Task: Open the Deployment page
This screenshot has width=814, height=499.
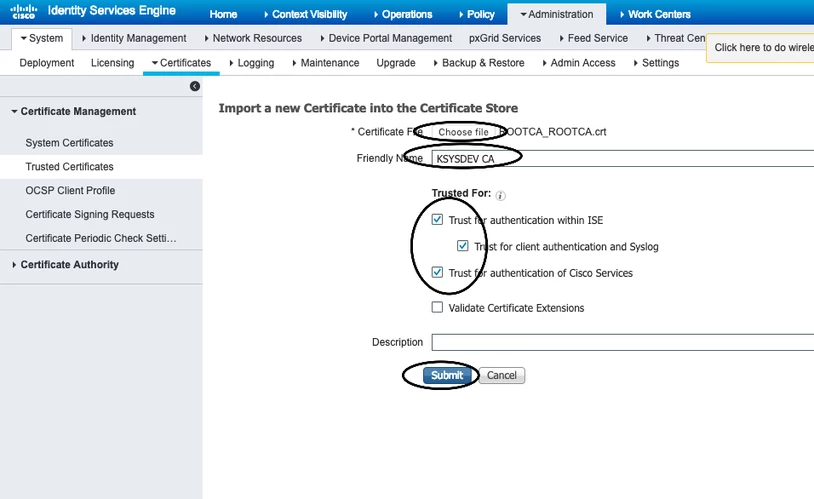Action: tap(47, 63)
